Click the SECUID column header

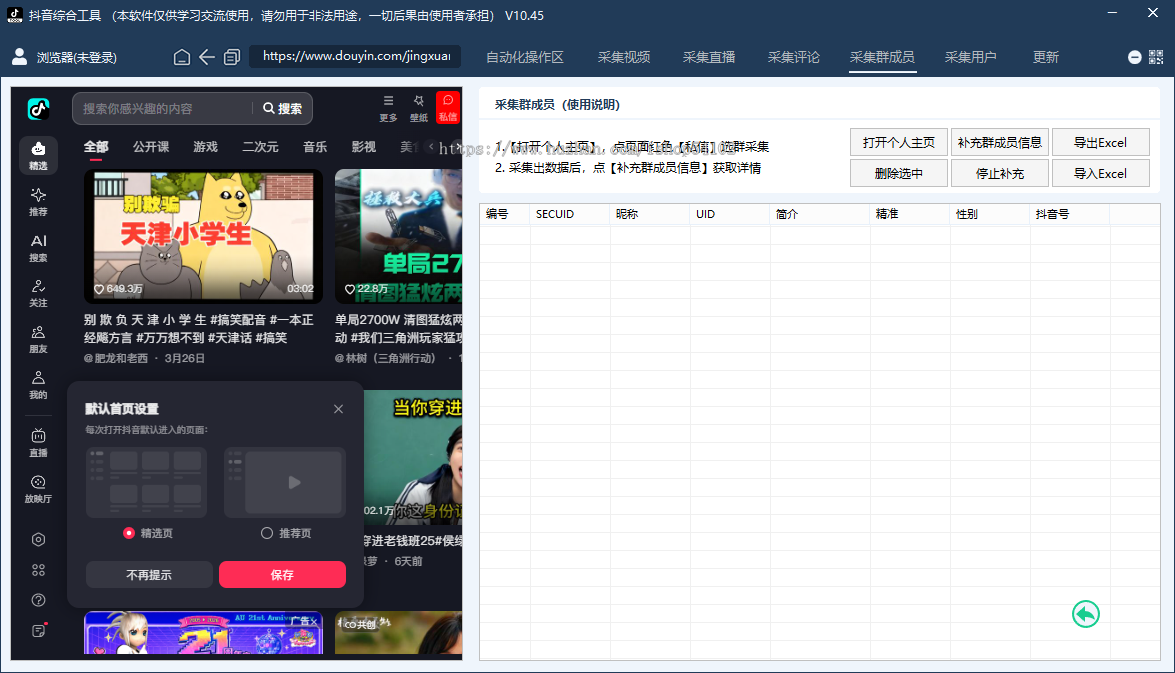pos(570,214)
